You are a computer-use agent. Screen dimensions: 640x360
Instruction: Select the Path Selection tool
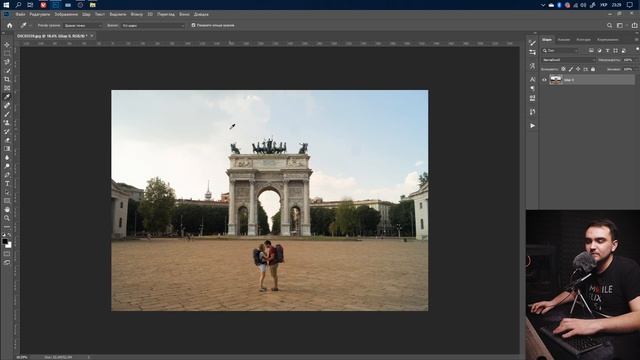click(x=7, y=192)
